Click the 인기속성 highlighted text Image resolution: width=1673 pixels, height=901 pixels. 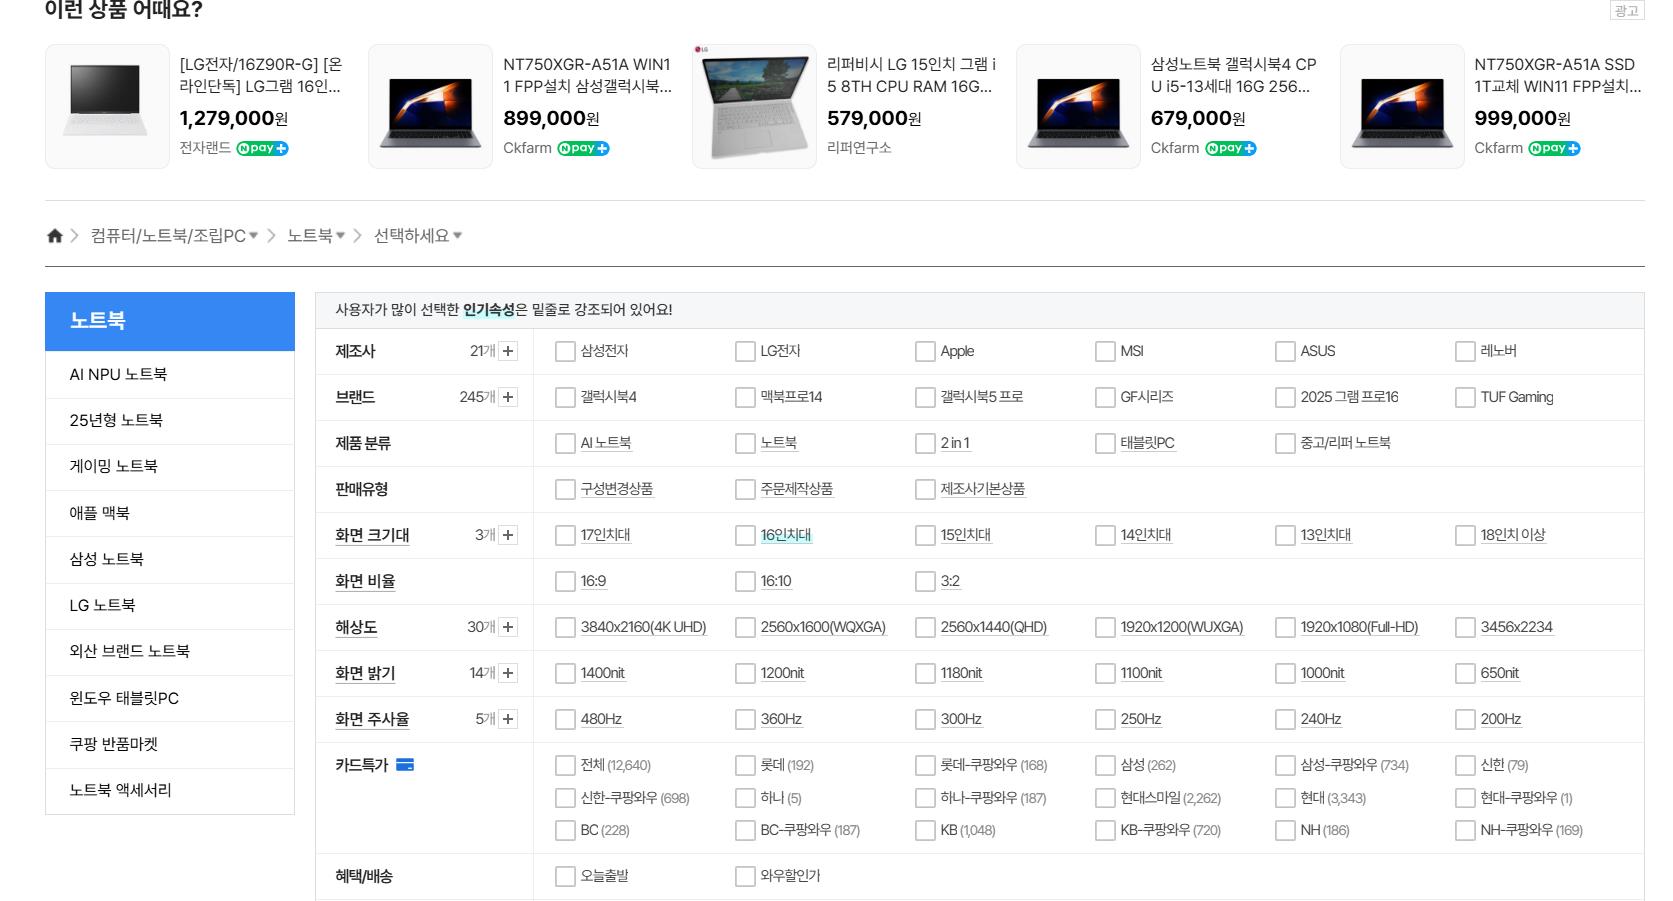point(488,310)
